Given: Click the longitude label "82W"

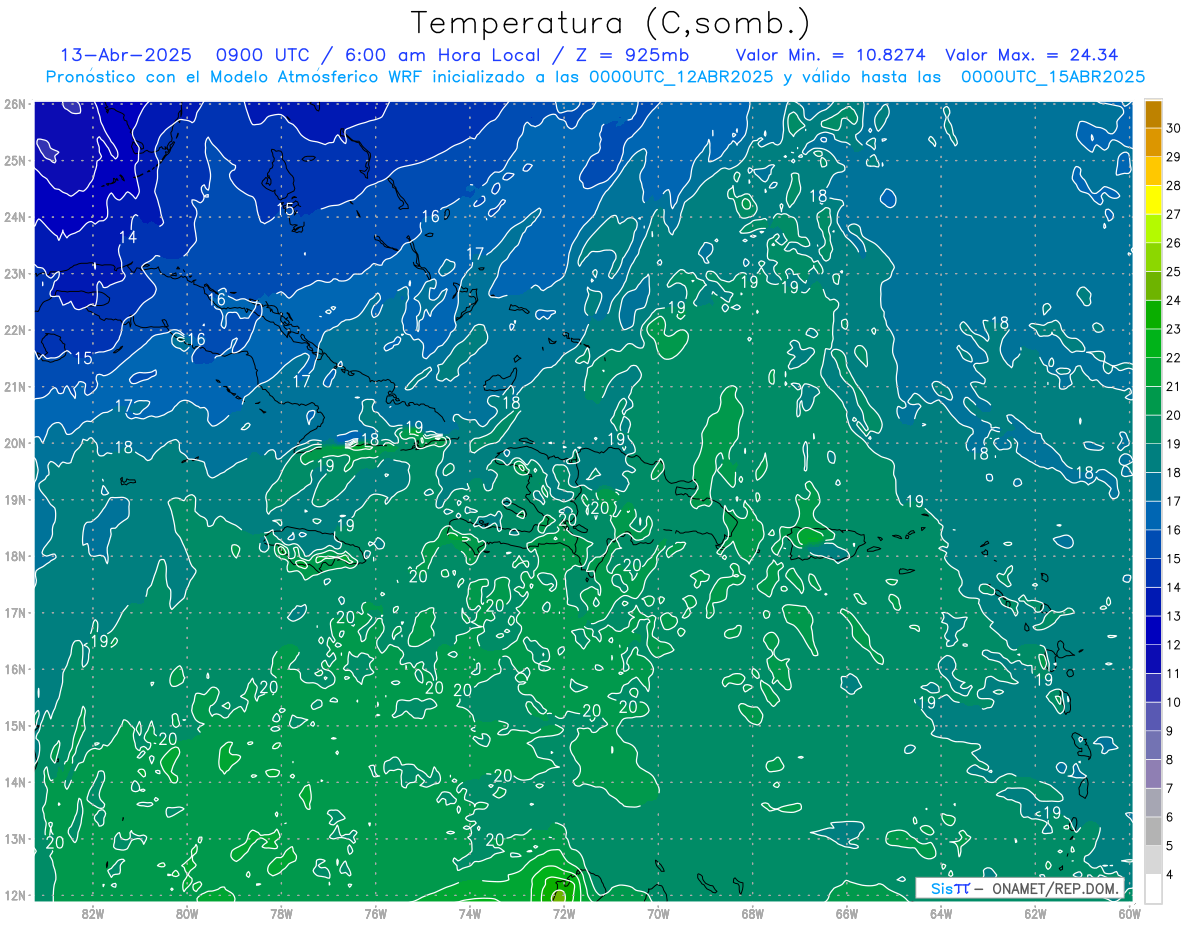Looking at the screenshot, I should tap(93, 913).
